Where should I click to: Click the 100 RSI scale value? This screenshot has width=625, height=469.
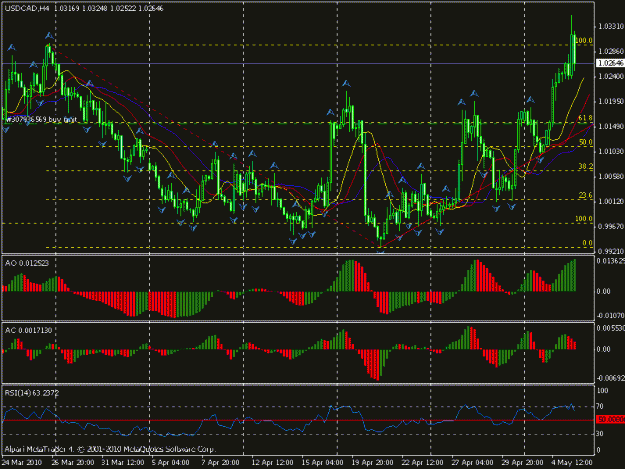pos(602,391)
